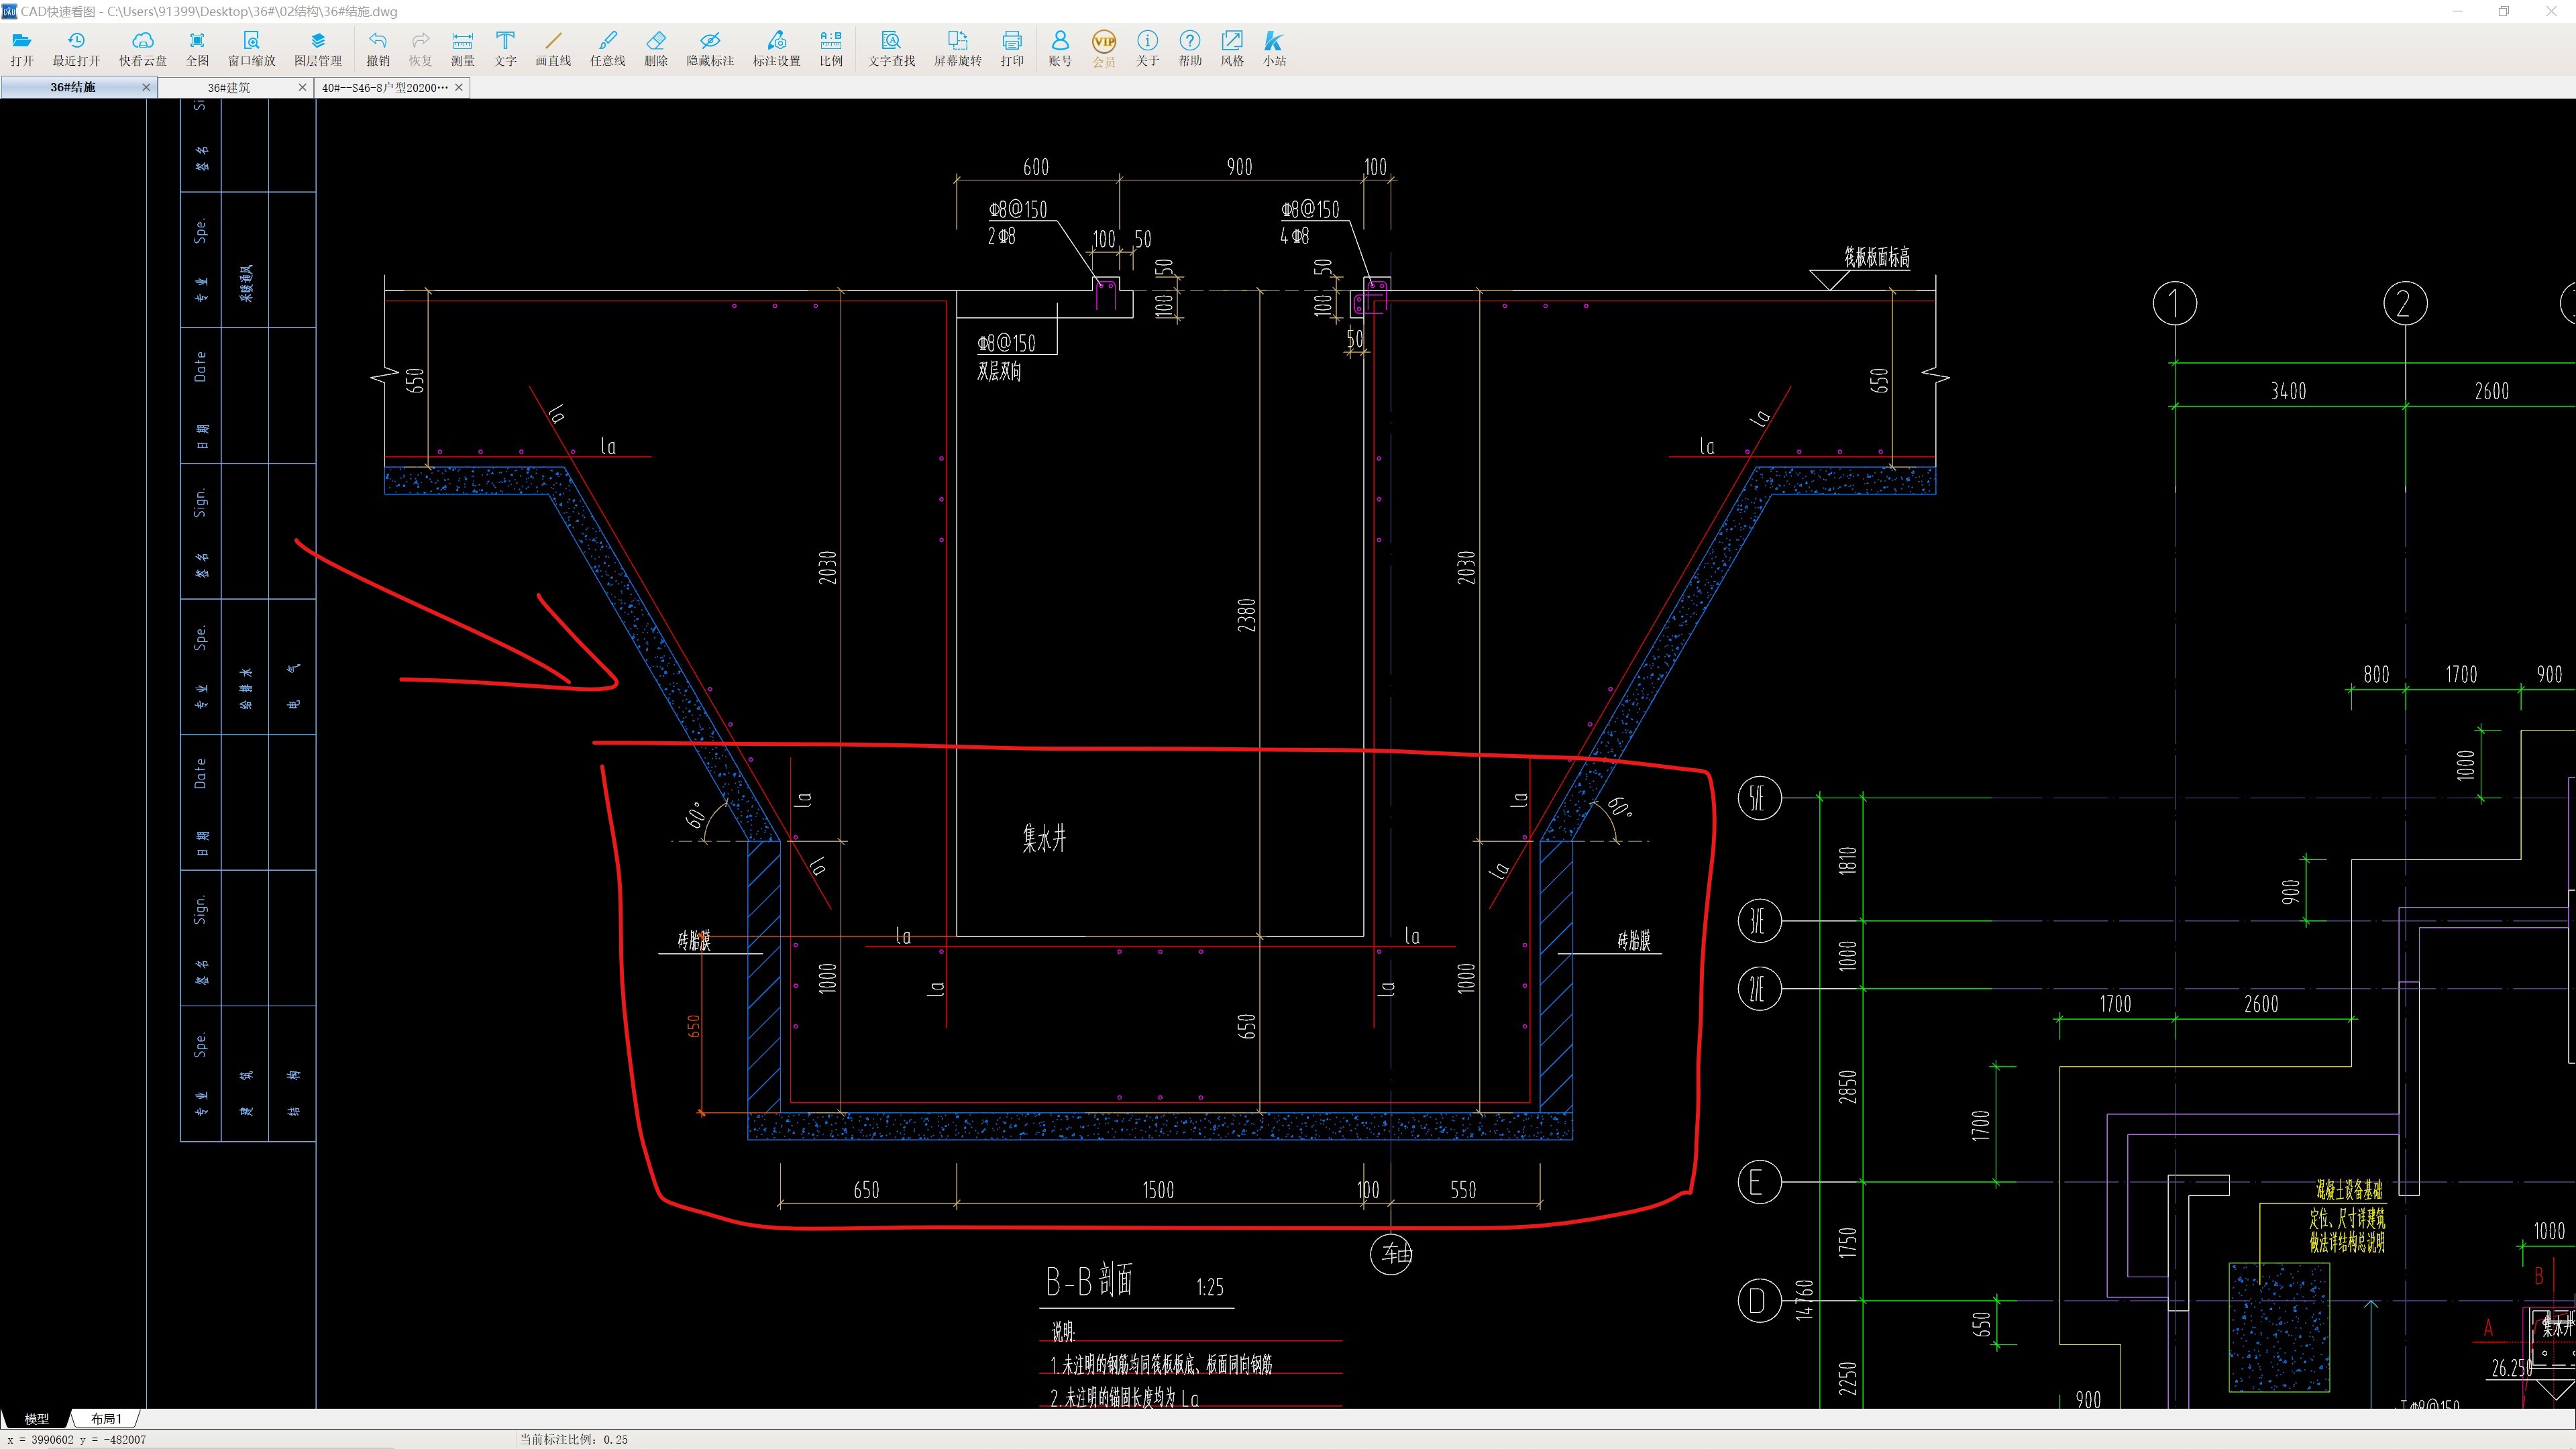Click the 1500 bottom dimension
The height and width of the screenshot is (1449, 2576).
(x=1158, y=1190)
